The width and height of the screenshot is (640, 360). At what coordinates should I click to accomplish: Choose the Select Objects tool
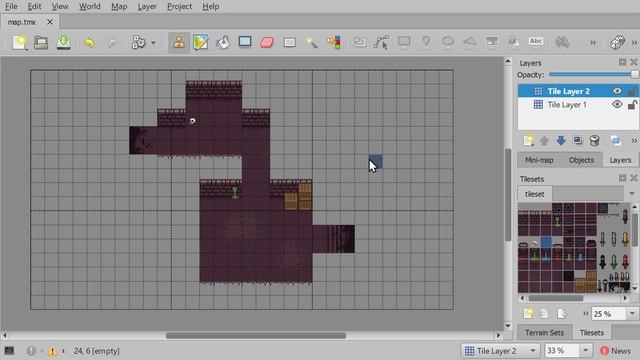pos(360,42)
